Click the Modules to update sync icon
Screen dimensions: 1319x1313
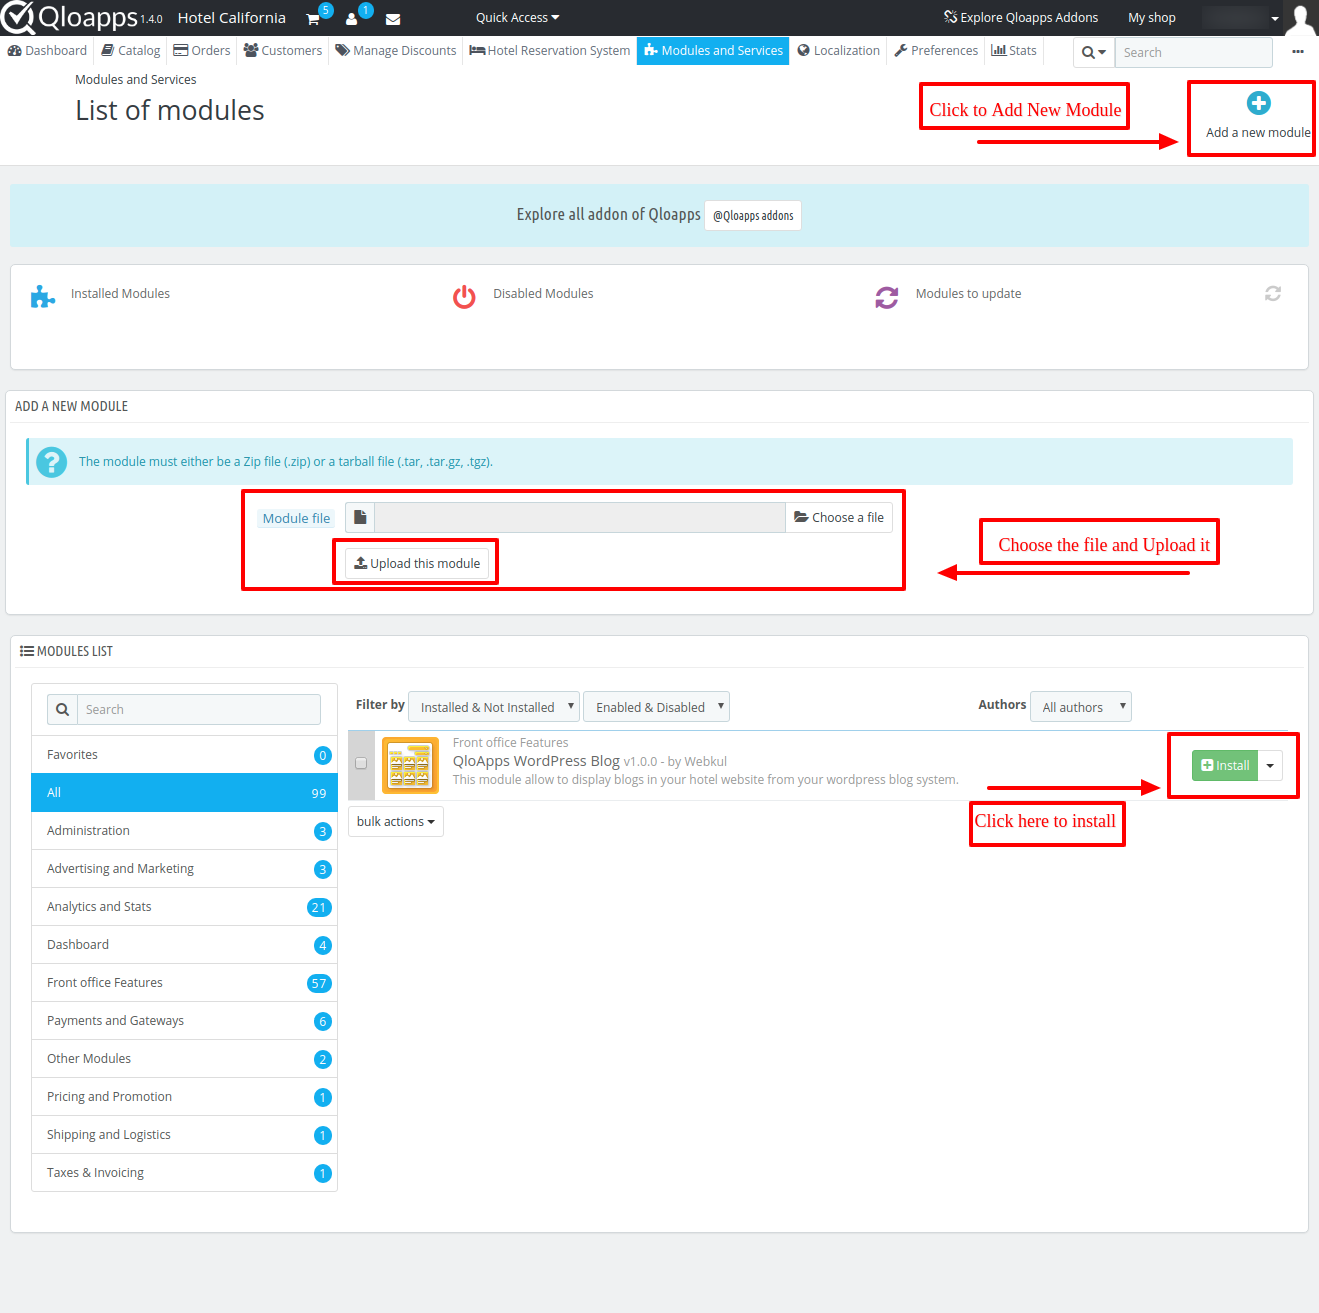[x=887, y=297]
